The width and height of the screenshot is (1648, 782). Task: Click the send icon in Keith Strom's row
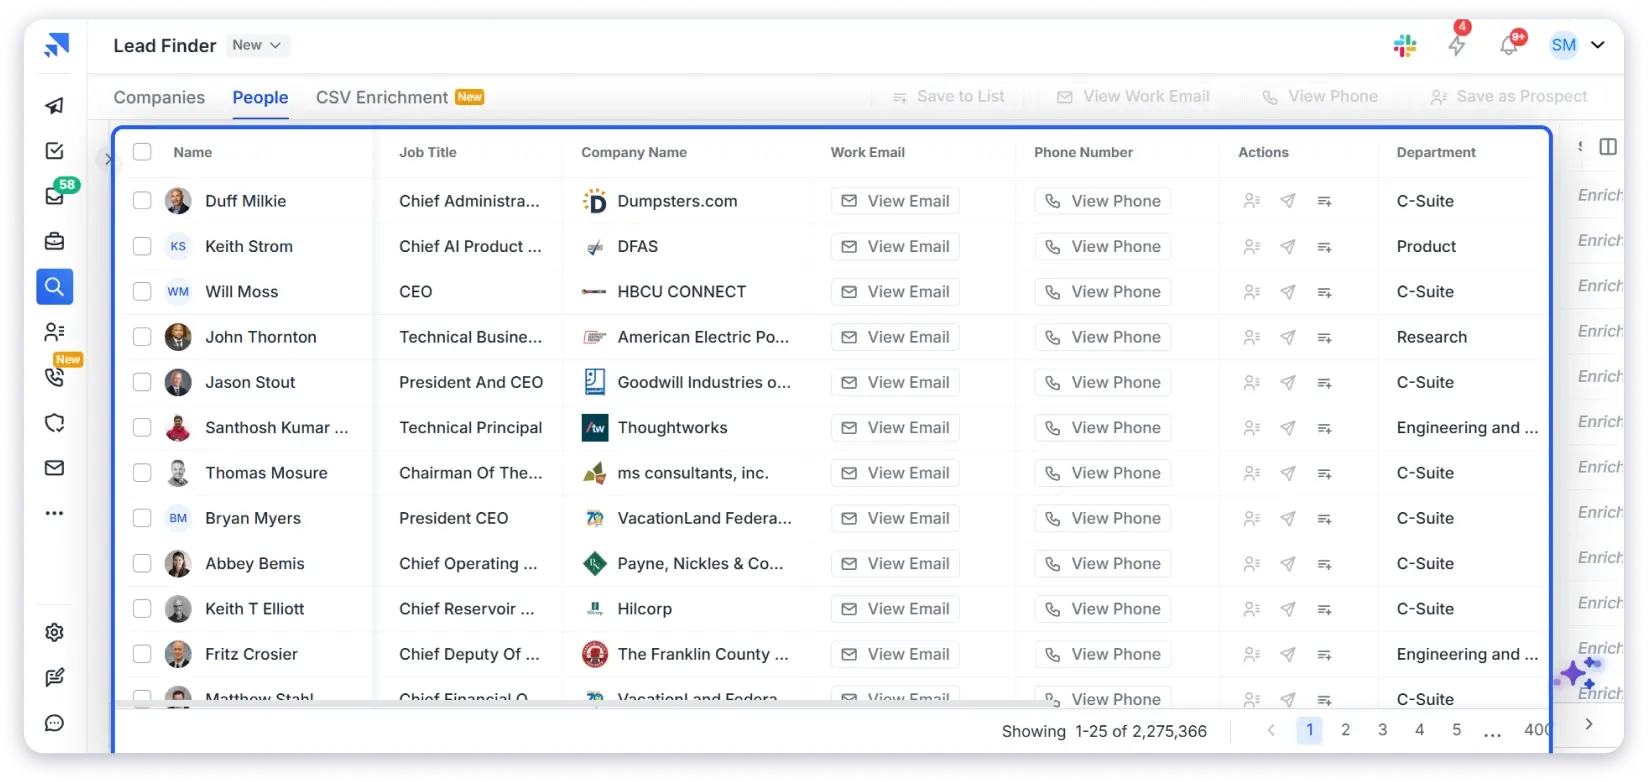click(x=1288, y=247)
